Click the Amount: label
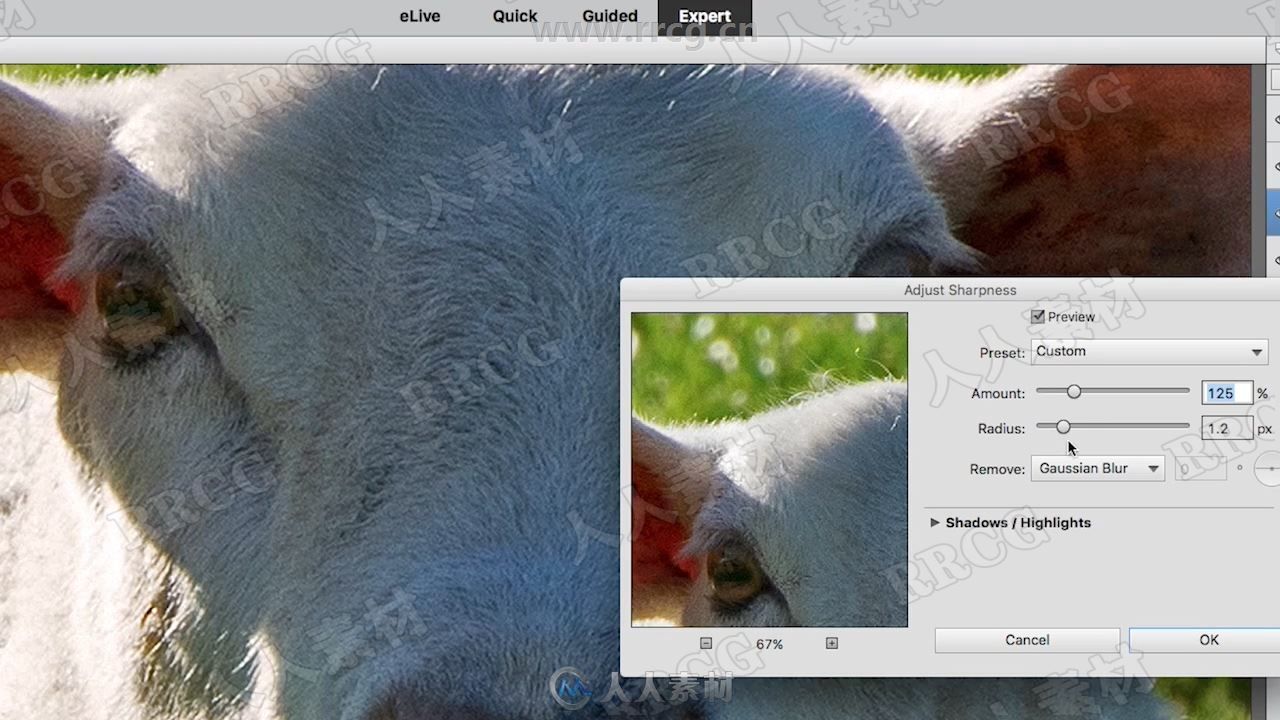This screenshot has height=720, width=1280. (998, 393)
